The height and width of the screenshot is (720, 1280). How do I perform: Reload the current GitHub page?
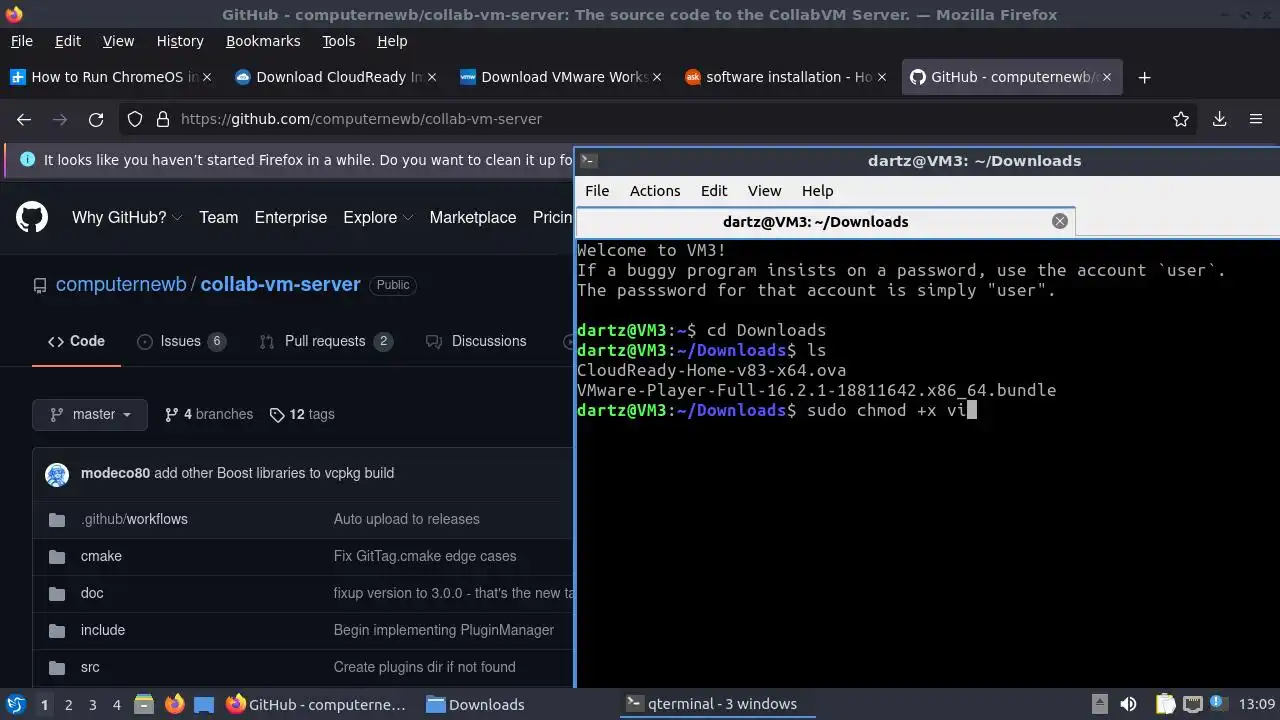click(x=96, y=119)
